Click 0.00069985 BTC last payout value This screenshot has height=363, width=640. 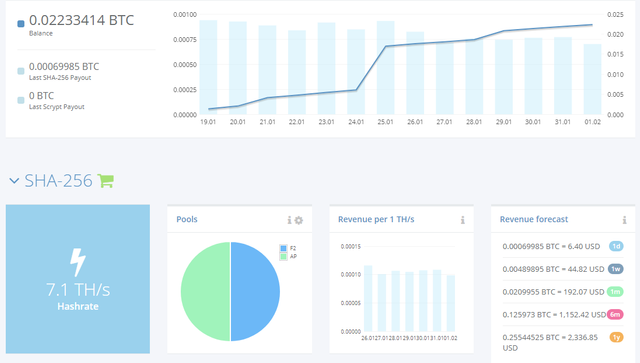click(64, 67)
